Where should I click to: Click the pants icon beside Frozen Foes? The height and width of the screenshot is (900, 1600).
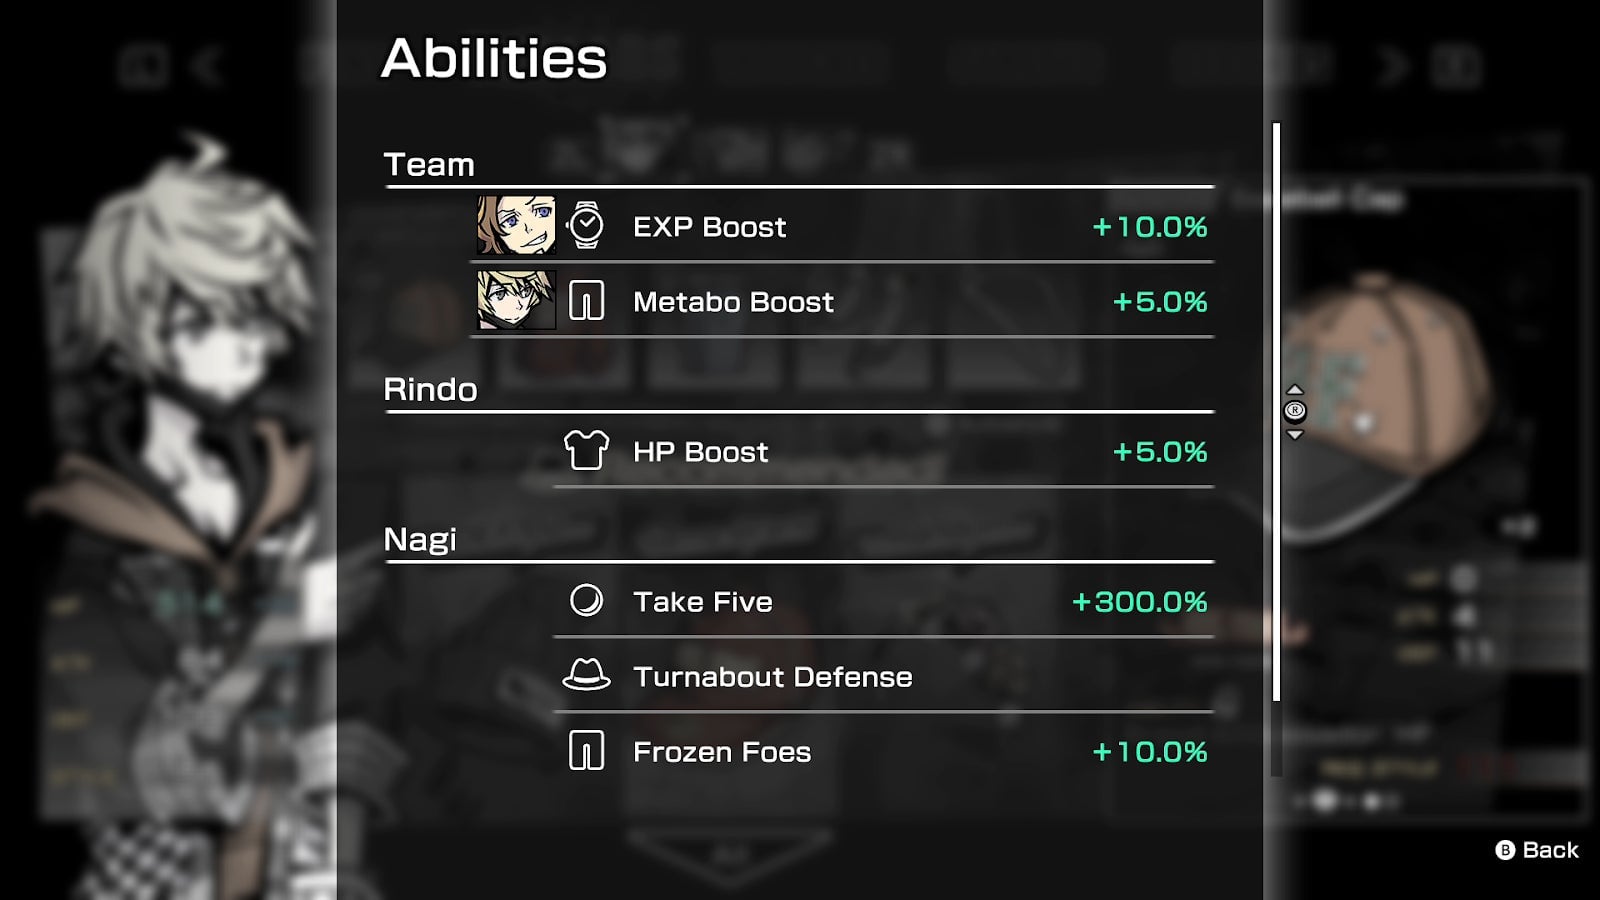point(586,751)
